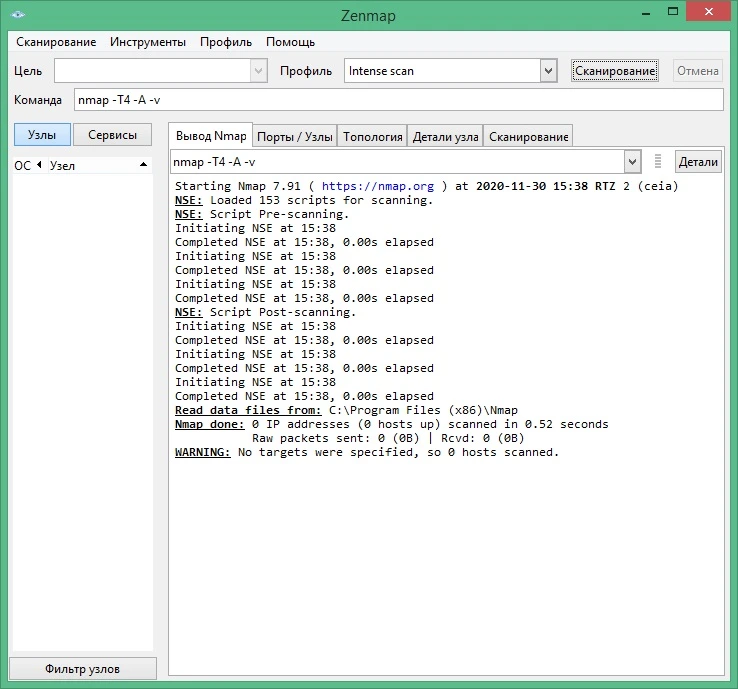Click the output options lines icon
Viewport: 738px width, 689px height.
tap(658, 161)
